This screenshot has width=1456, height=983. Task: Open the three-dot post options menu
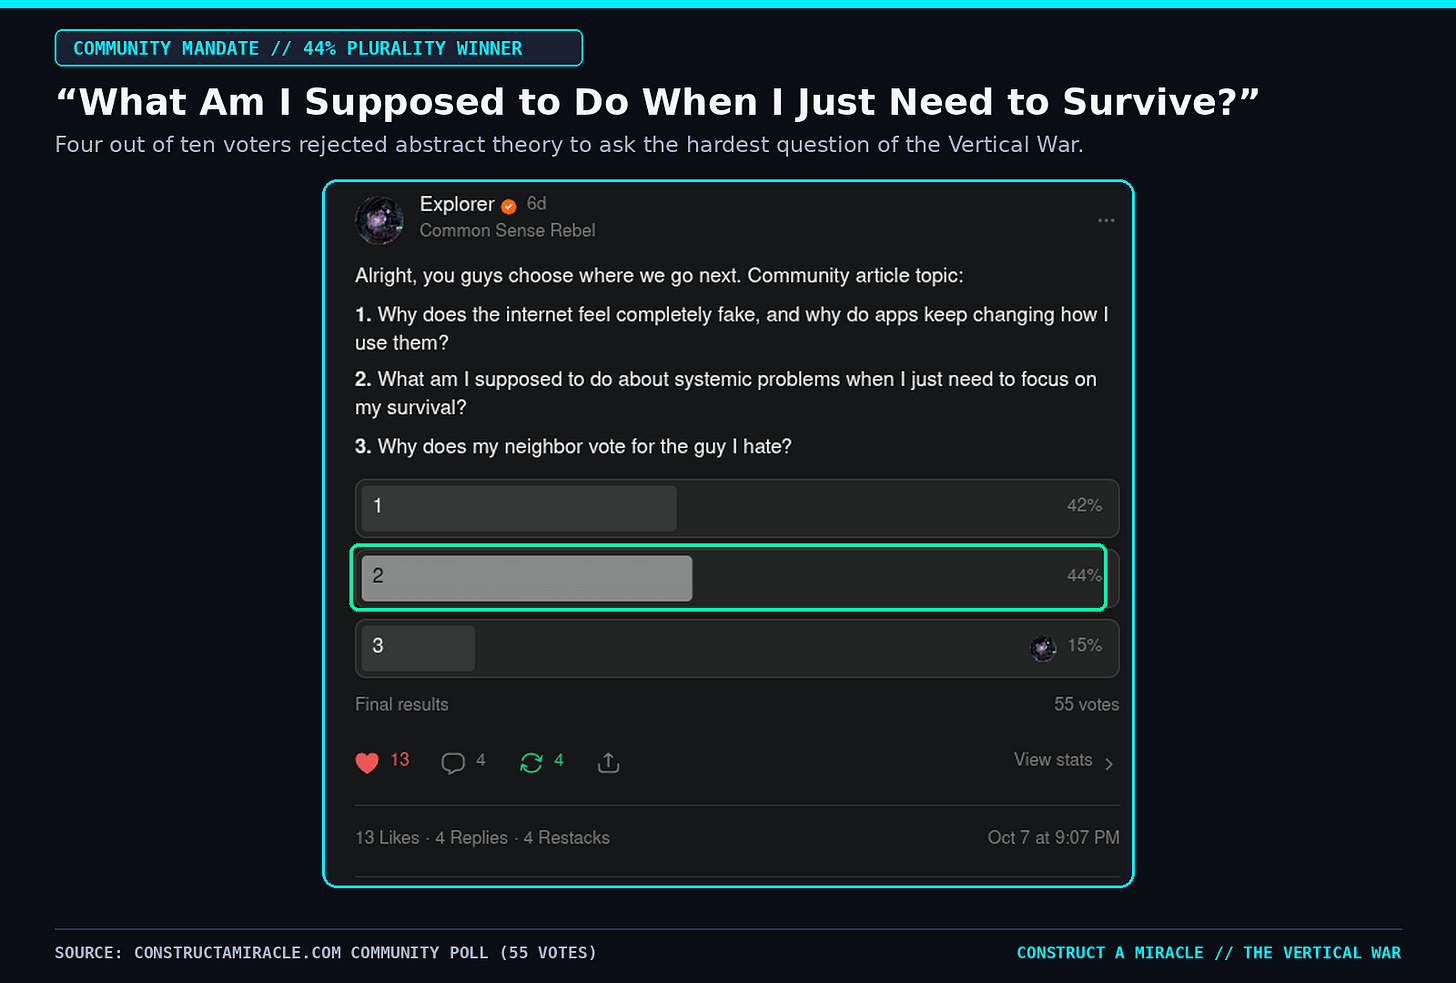(1106, 221)
